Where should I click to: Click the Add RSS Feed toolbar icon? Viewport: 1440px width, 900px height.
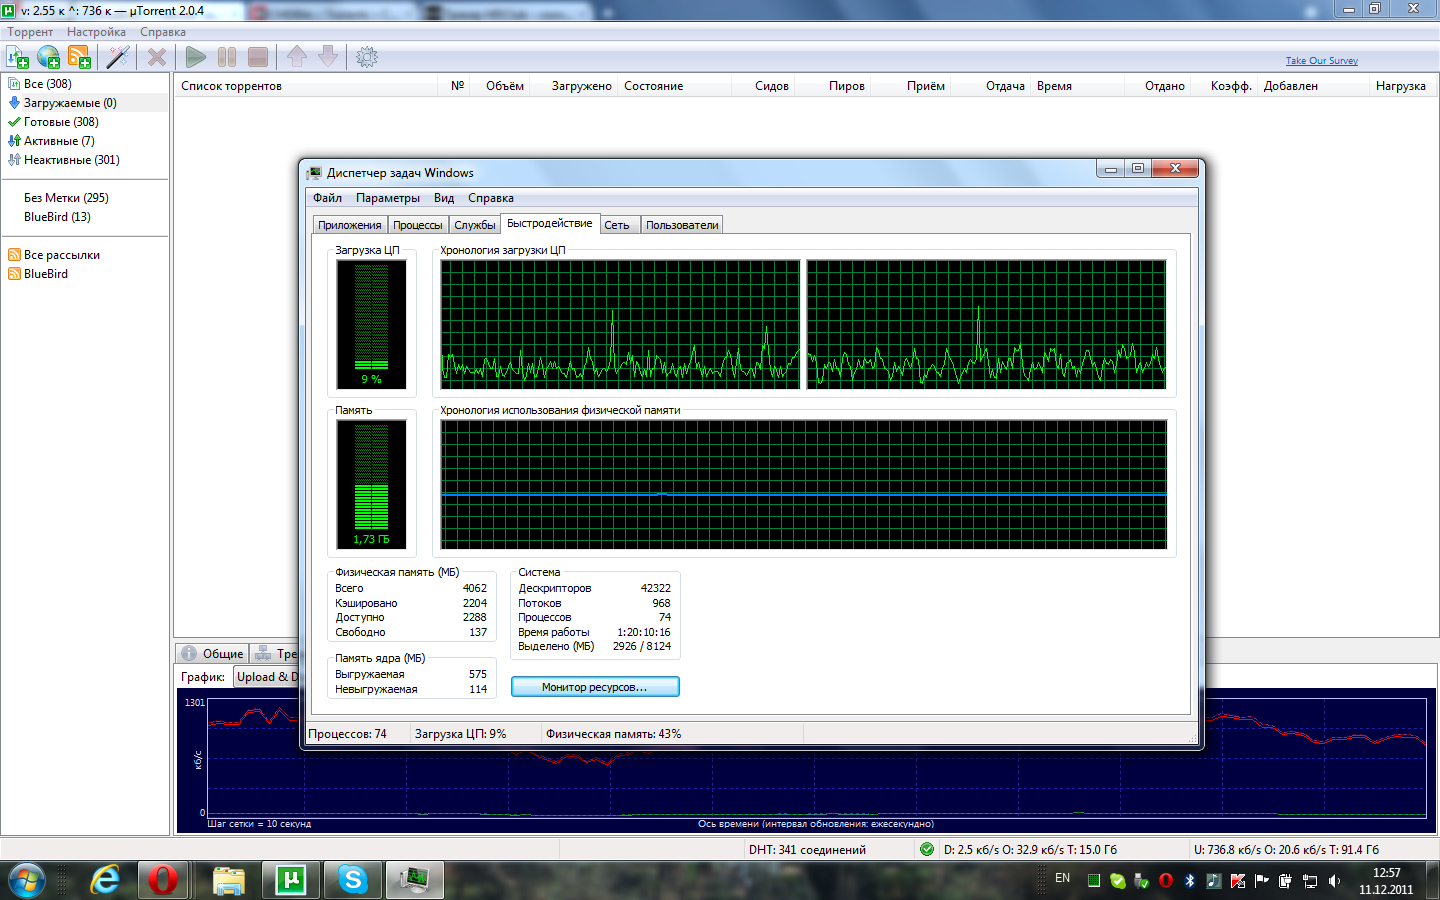(x=79, y=57)
